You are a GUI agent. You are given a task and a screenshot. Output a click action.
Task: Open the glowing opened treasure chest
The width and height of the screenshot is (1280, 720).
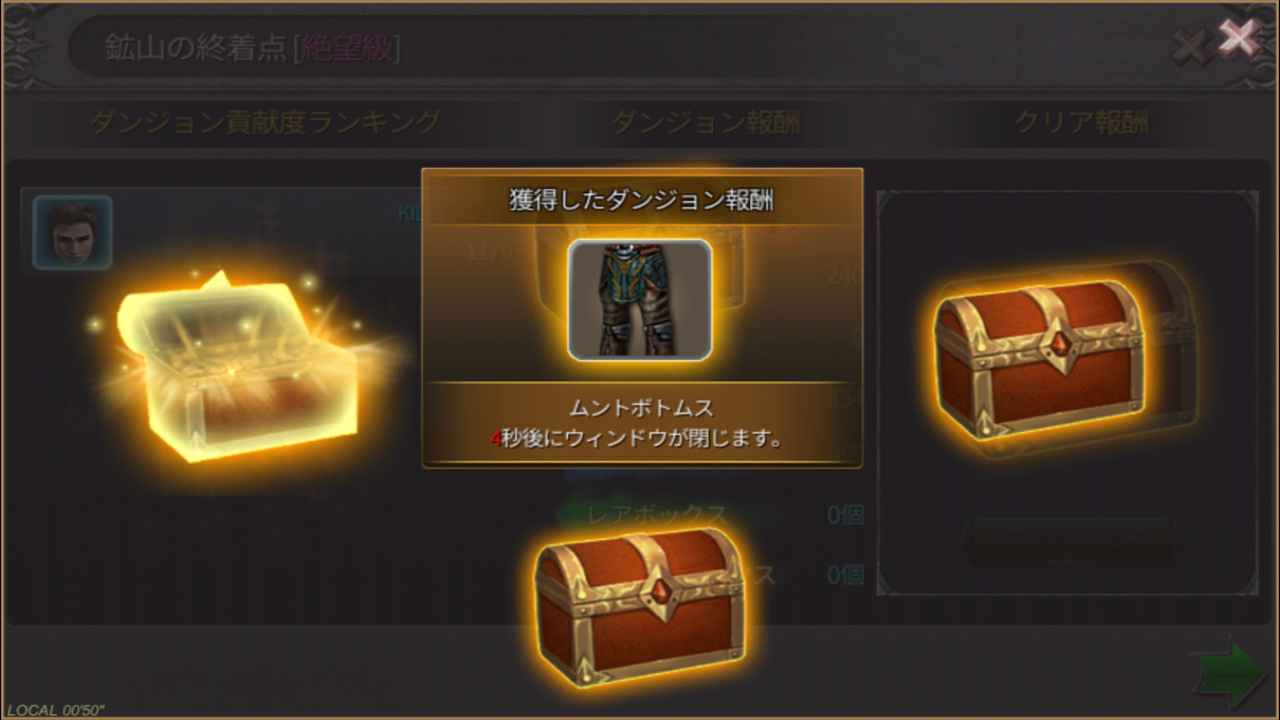pos(240,372)
